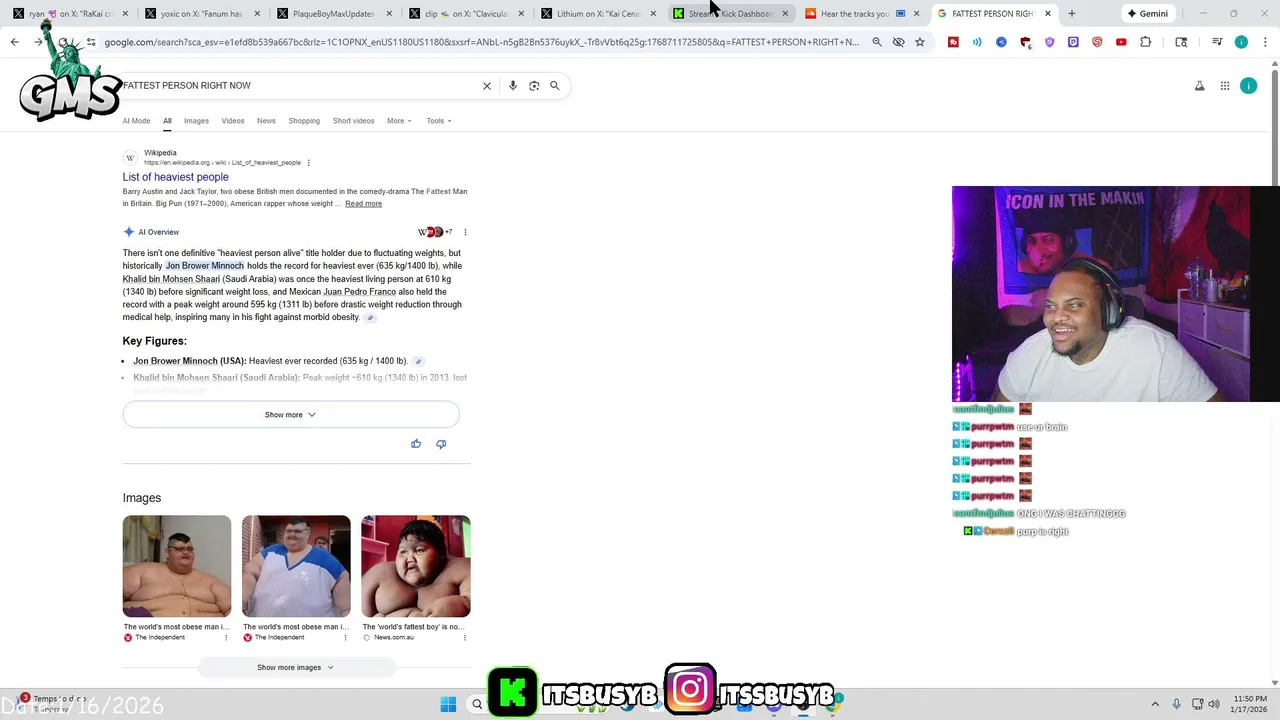Image resolution: width=1280 pixels, height=720 pixels.
Task: Open the Google account avatar
Action: (x=1248, y=86)
